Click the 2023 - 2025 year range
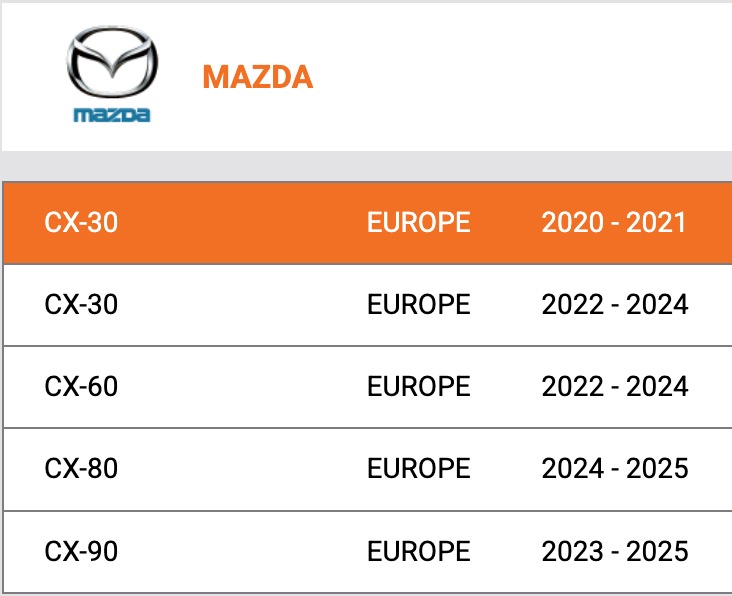This screenshot has height=596, width=732. point(614,550)
